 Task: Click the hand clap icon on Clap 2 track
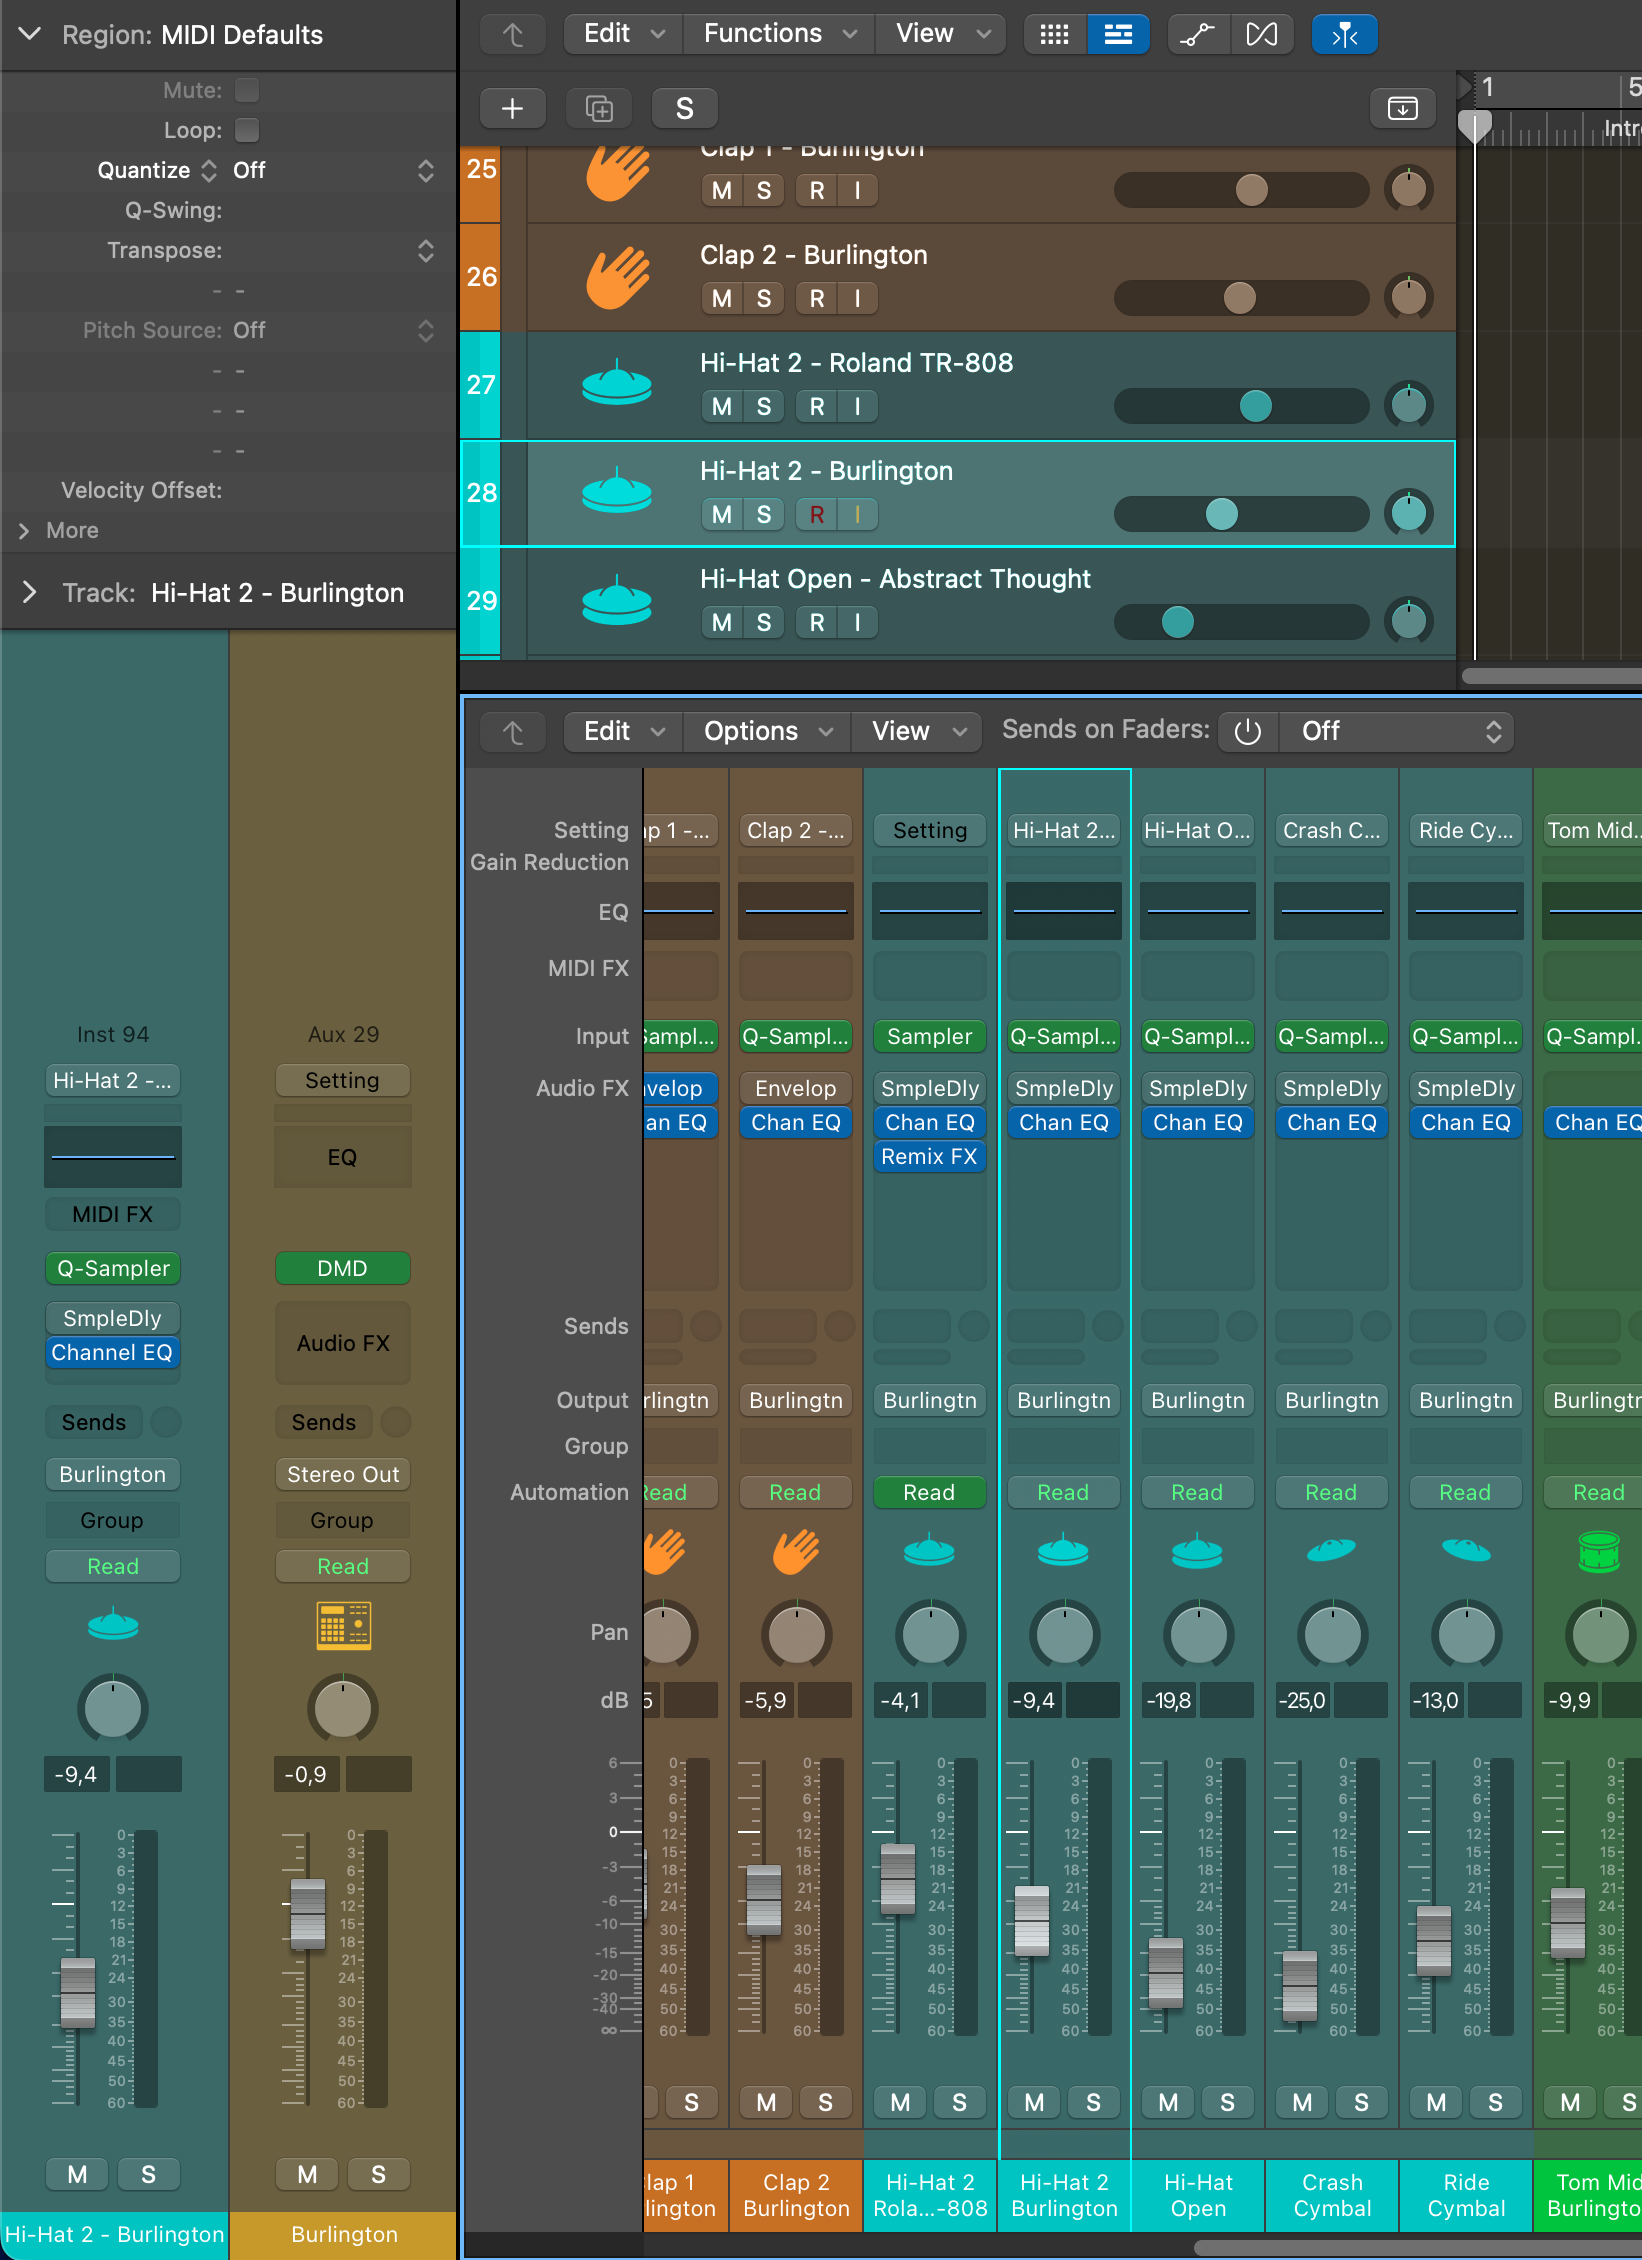(618, 277)
